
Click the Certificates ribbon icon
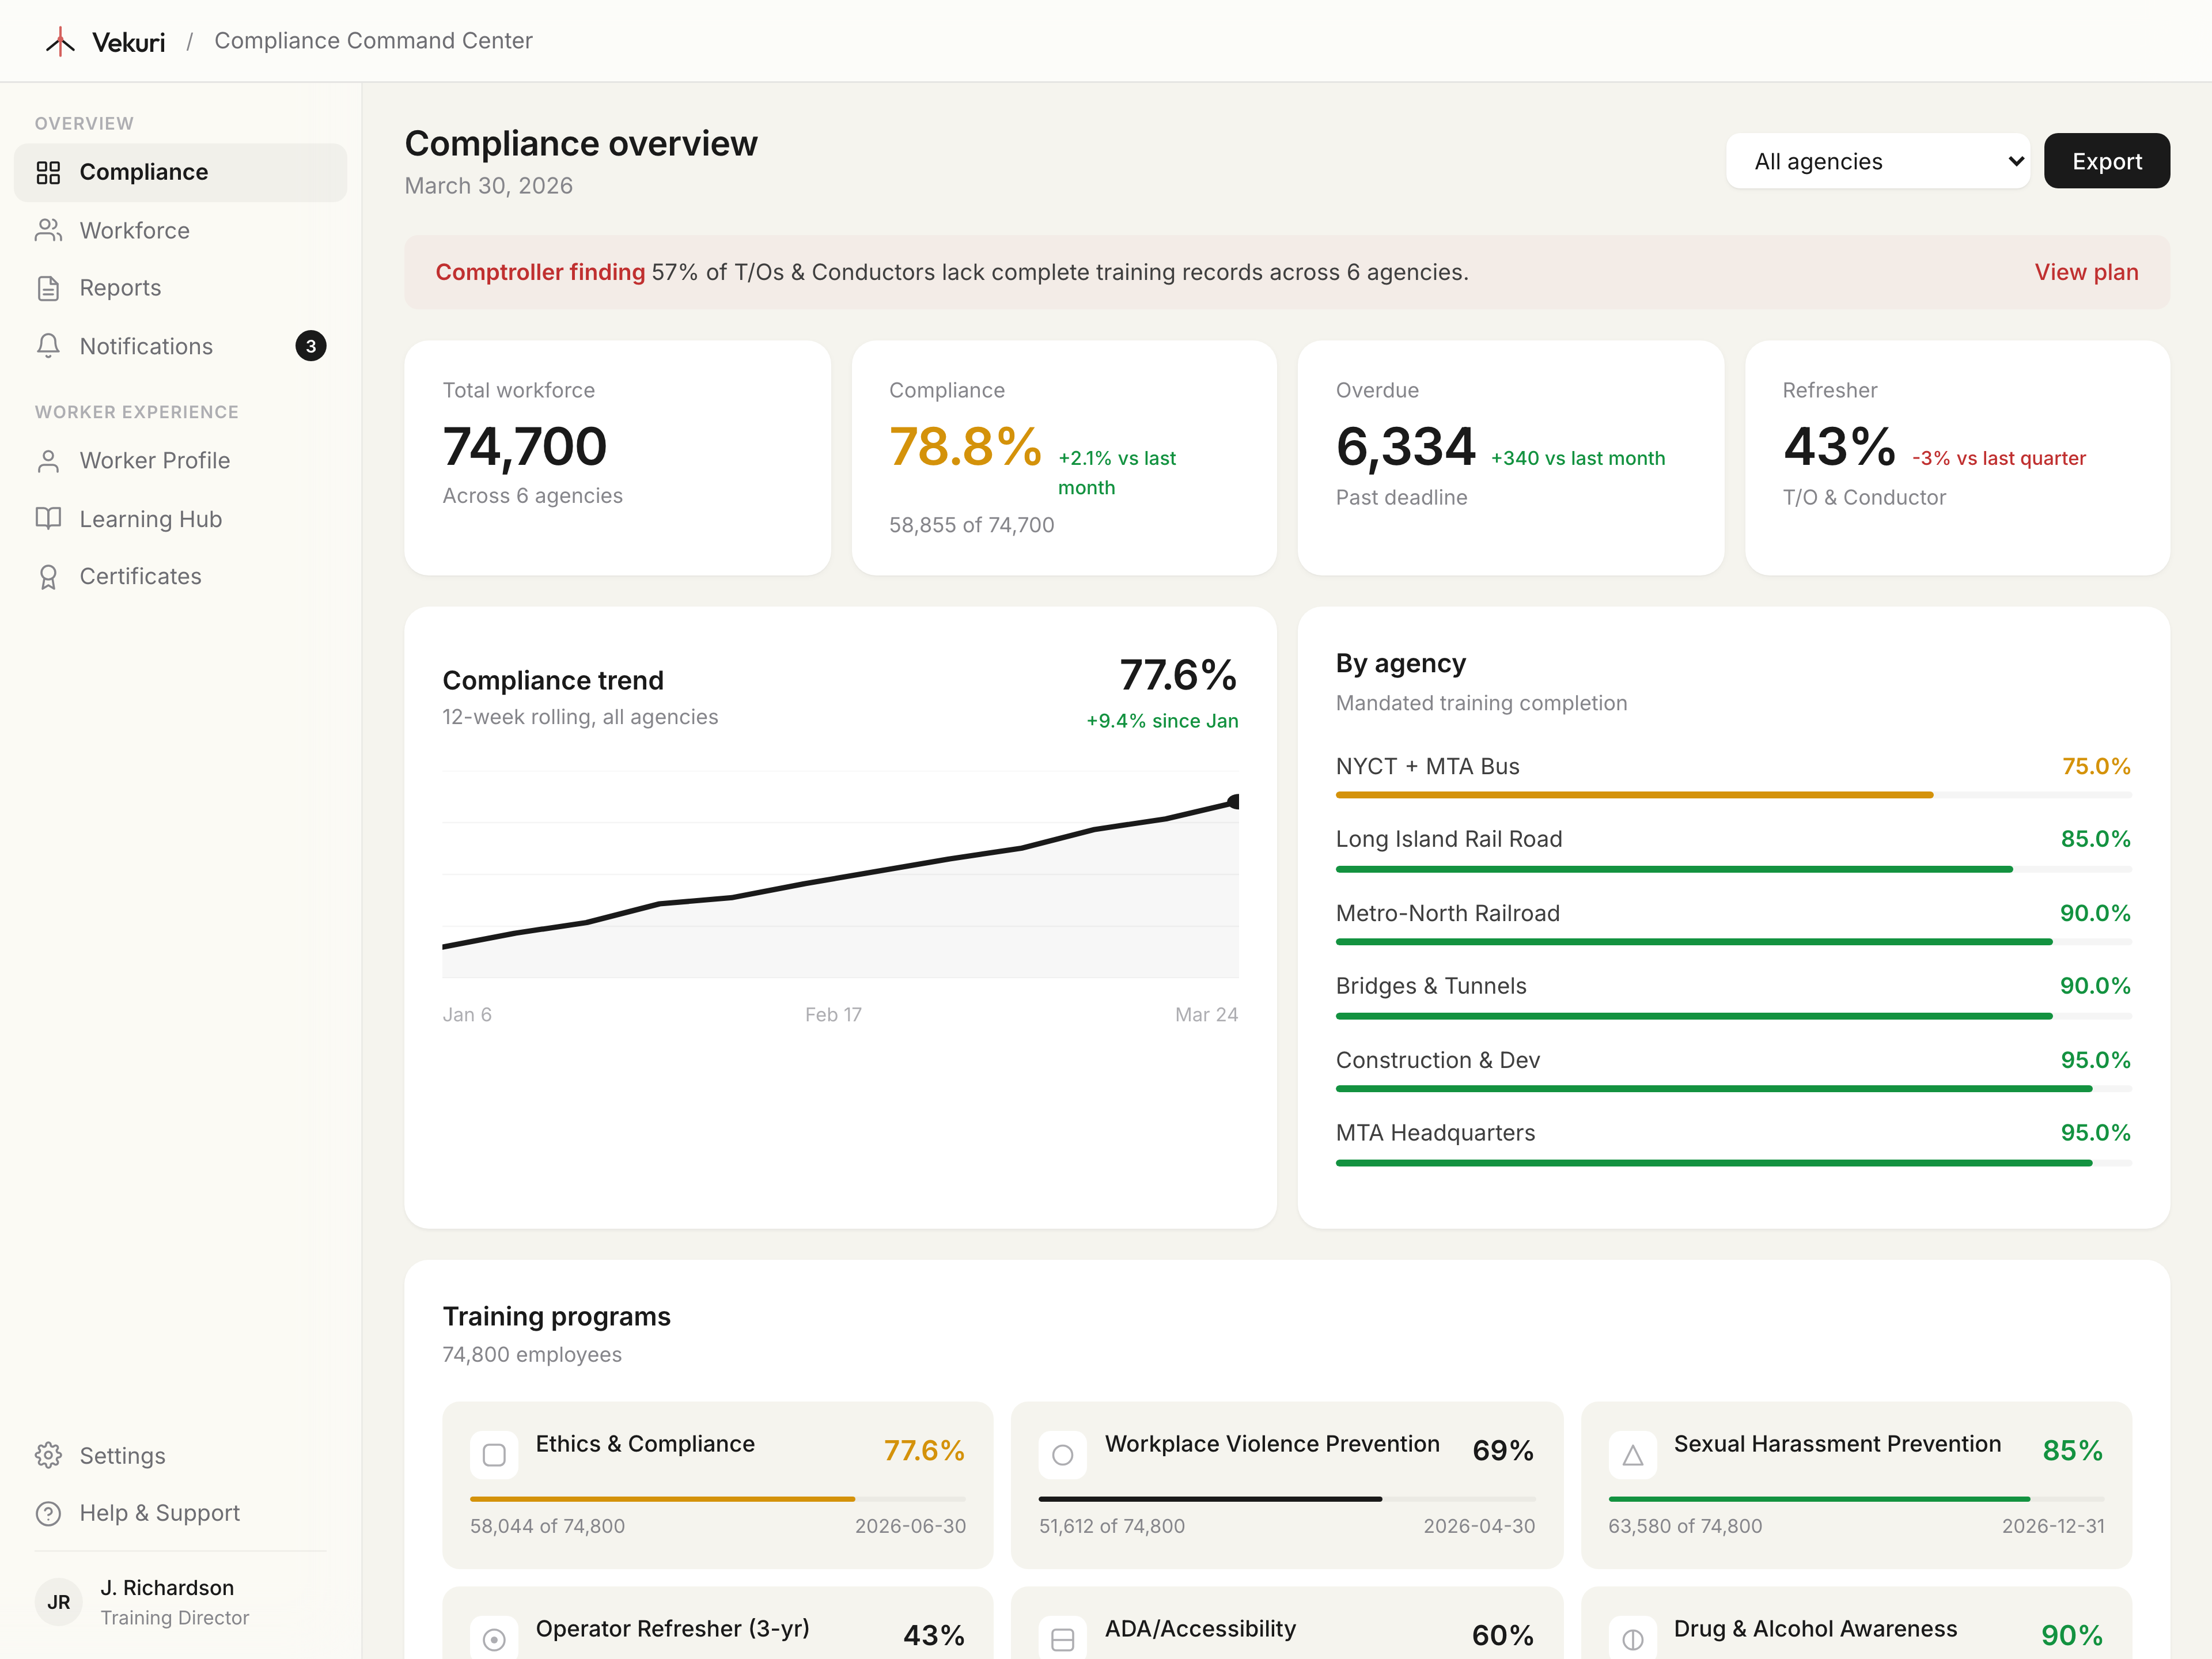pos(48,577)
